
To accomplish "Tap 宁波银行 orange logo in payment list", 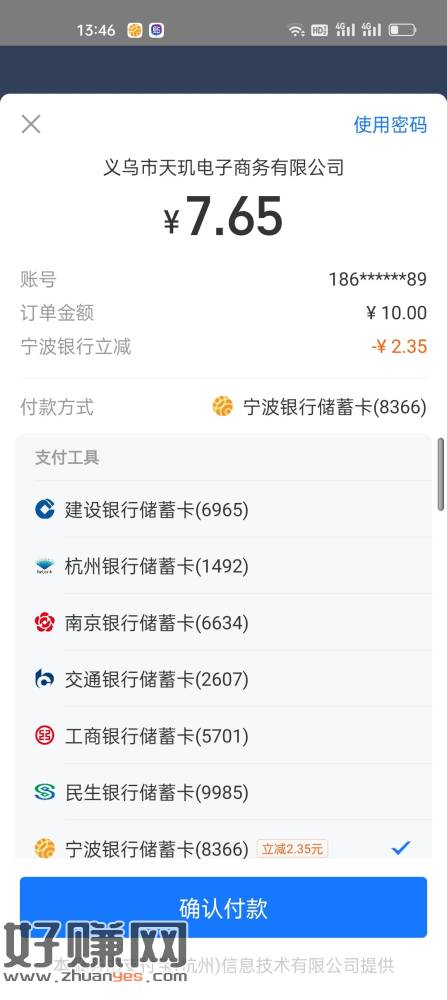I will [x=45, y=848].
